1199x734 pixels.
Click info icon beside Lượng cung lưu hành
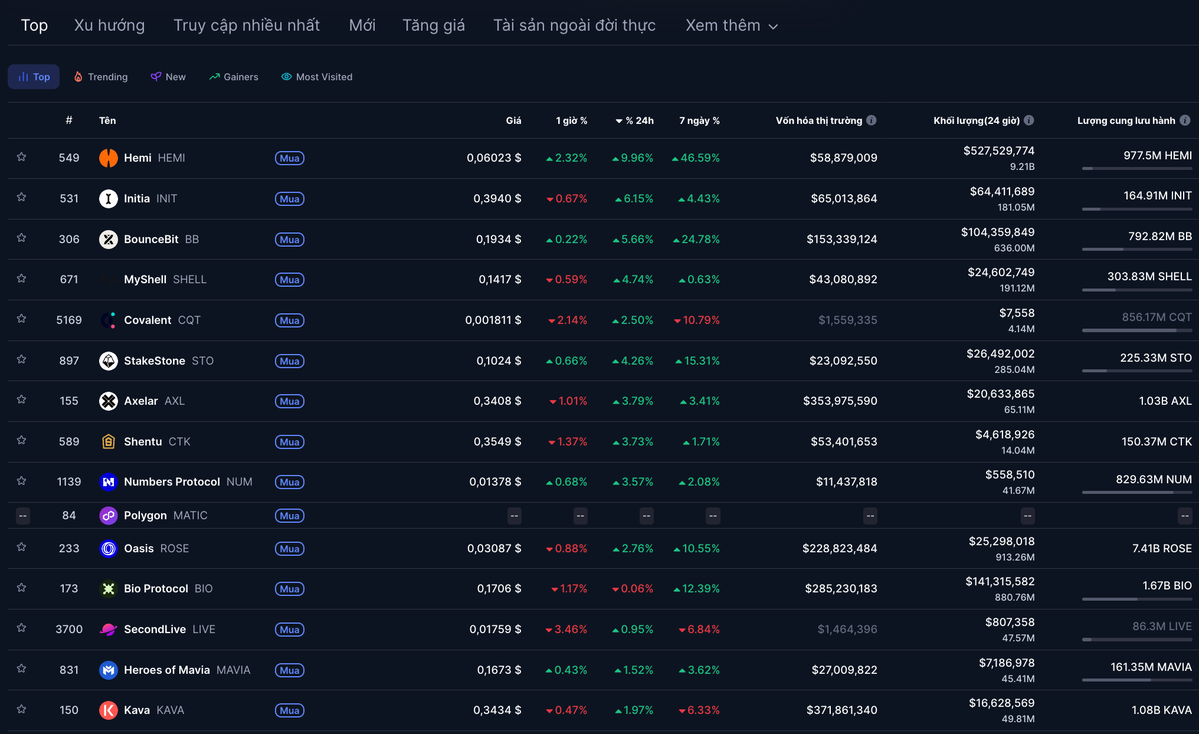click(x=1185, y=121)
